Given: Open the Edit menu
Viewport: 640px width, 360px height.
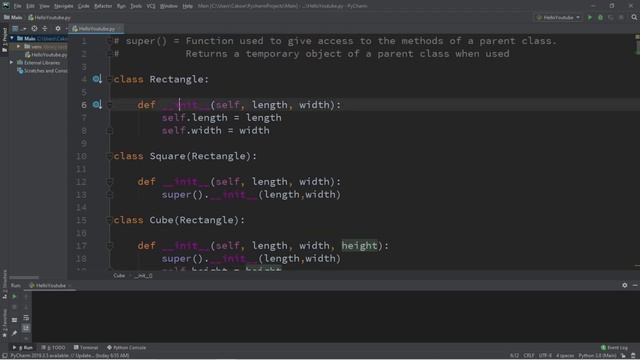Looking at the screenshot, I should coord(31,6).
